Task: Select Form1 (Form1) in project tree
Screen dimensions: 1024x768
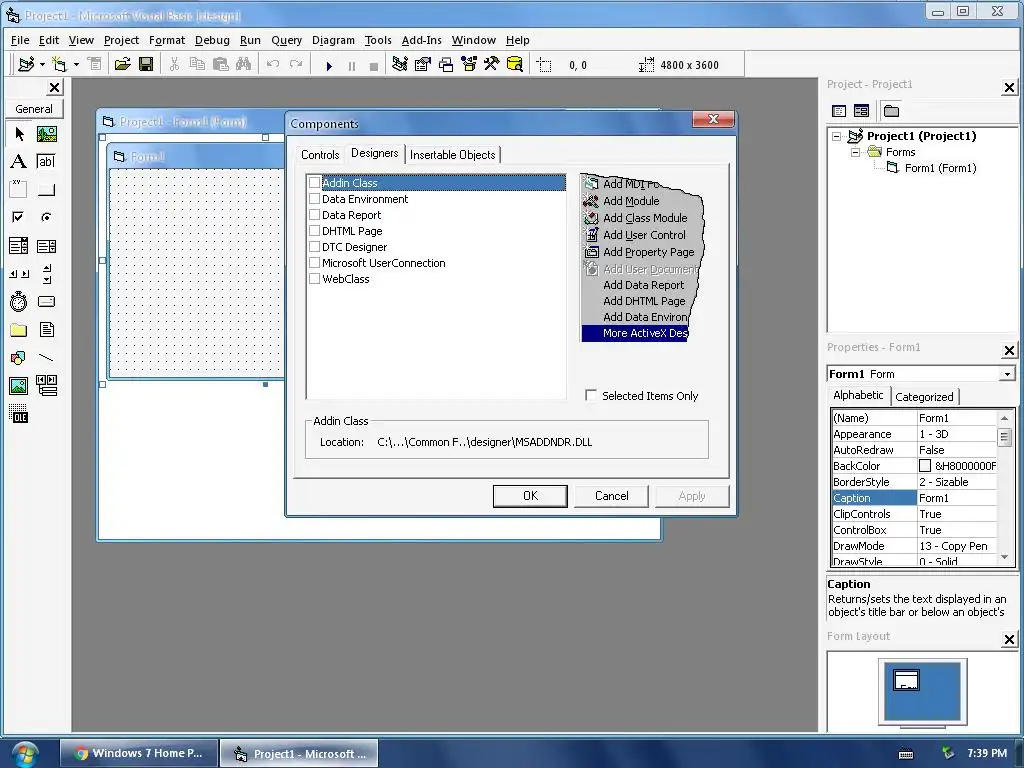Action: pos(940,168)
